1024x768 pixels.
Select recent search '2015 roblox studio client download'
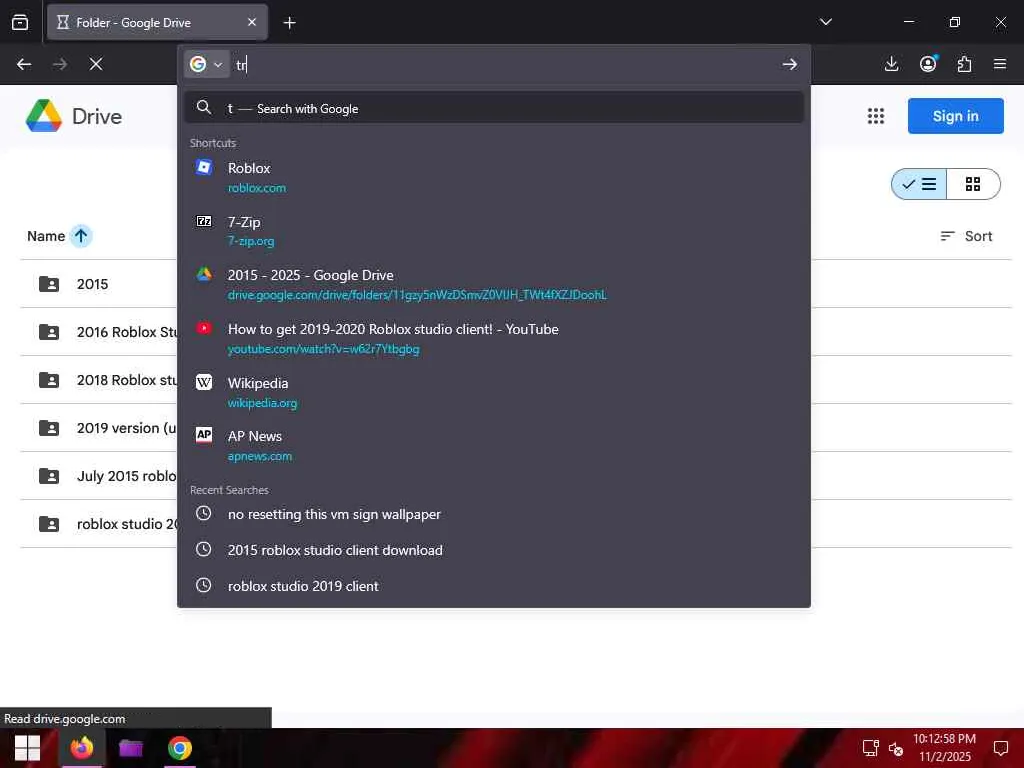(x=494, y=550)
